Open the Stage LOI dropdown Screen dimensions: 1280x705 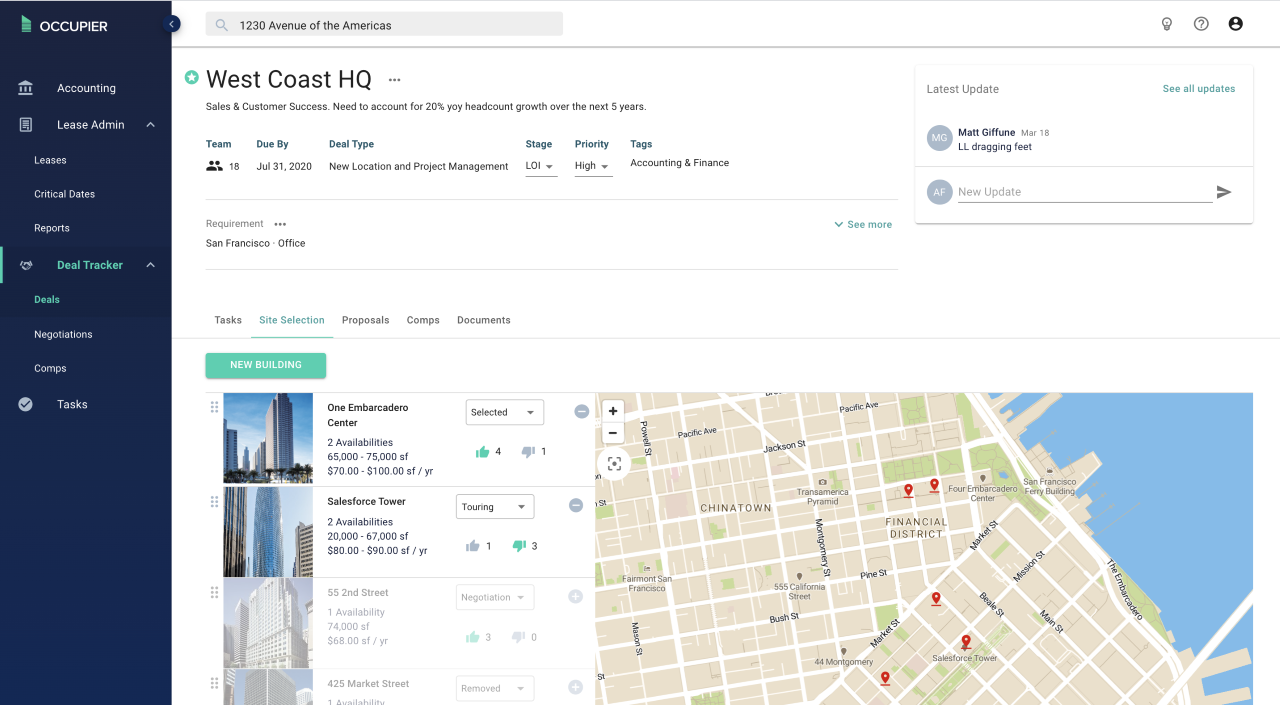[x=541, y=166]
